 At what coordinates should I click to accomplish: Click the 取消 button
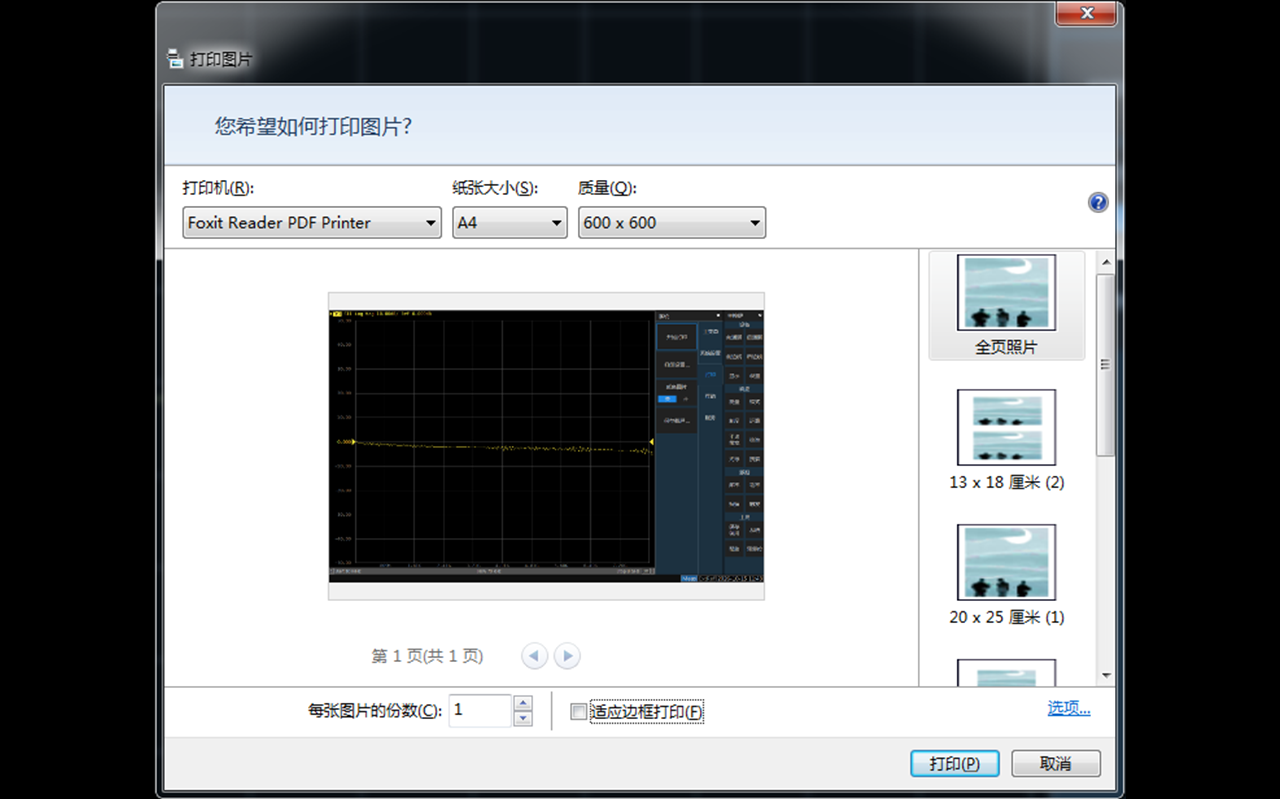coord(1056,763)
